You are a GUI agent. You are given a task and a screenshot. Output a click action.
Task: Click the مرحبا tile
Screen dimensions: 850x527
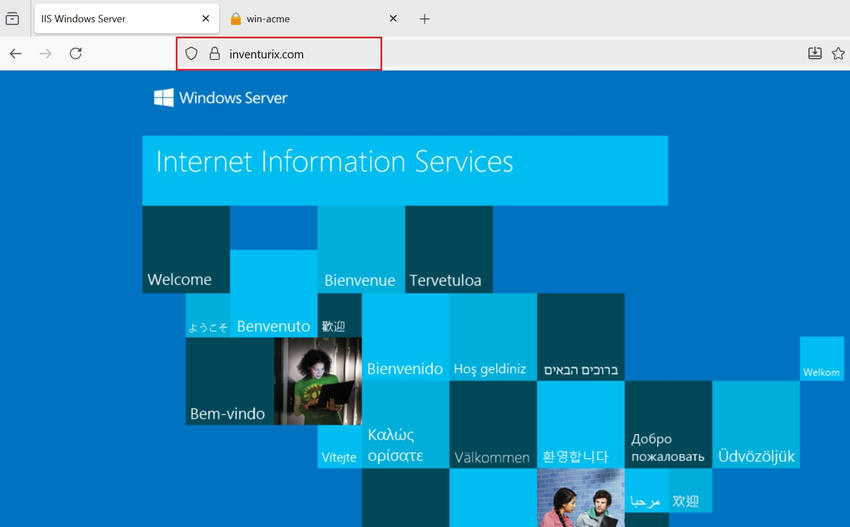coord(646,491)
